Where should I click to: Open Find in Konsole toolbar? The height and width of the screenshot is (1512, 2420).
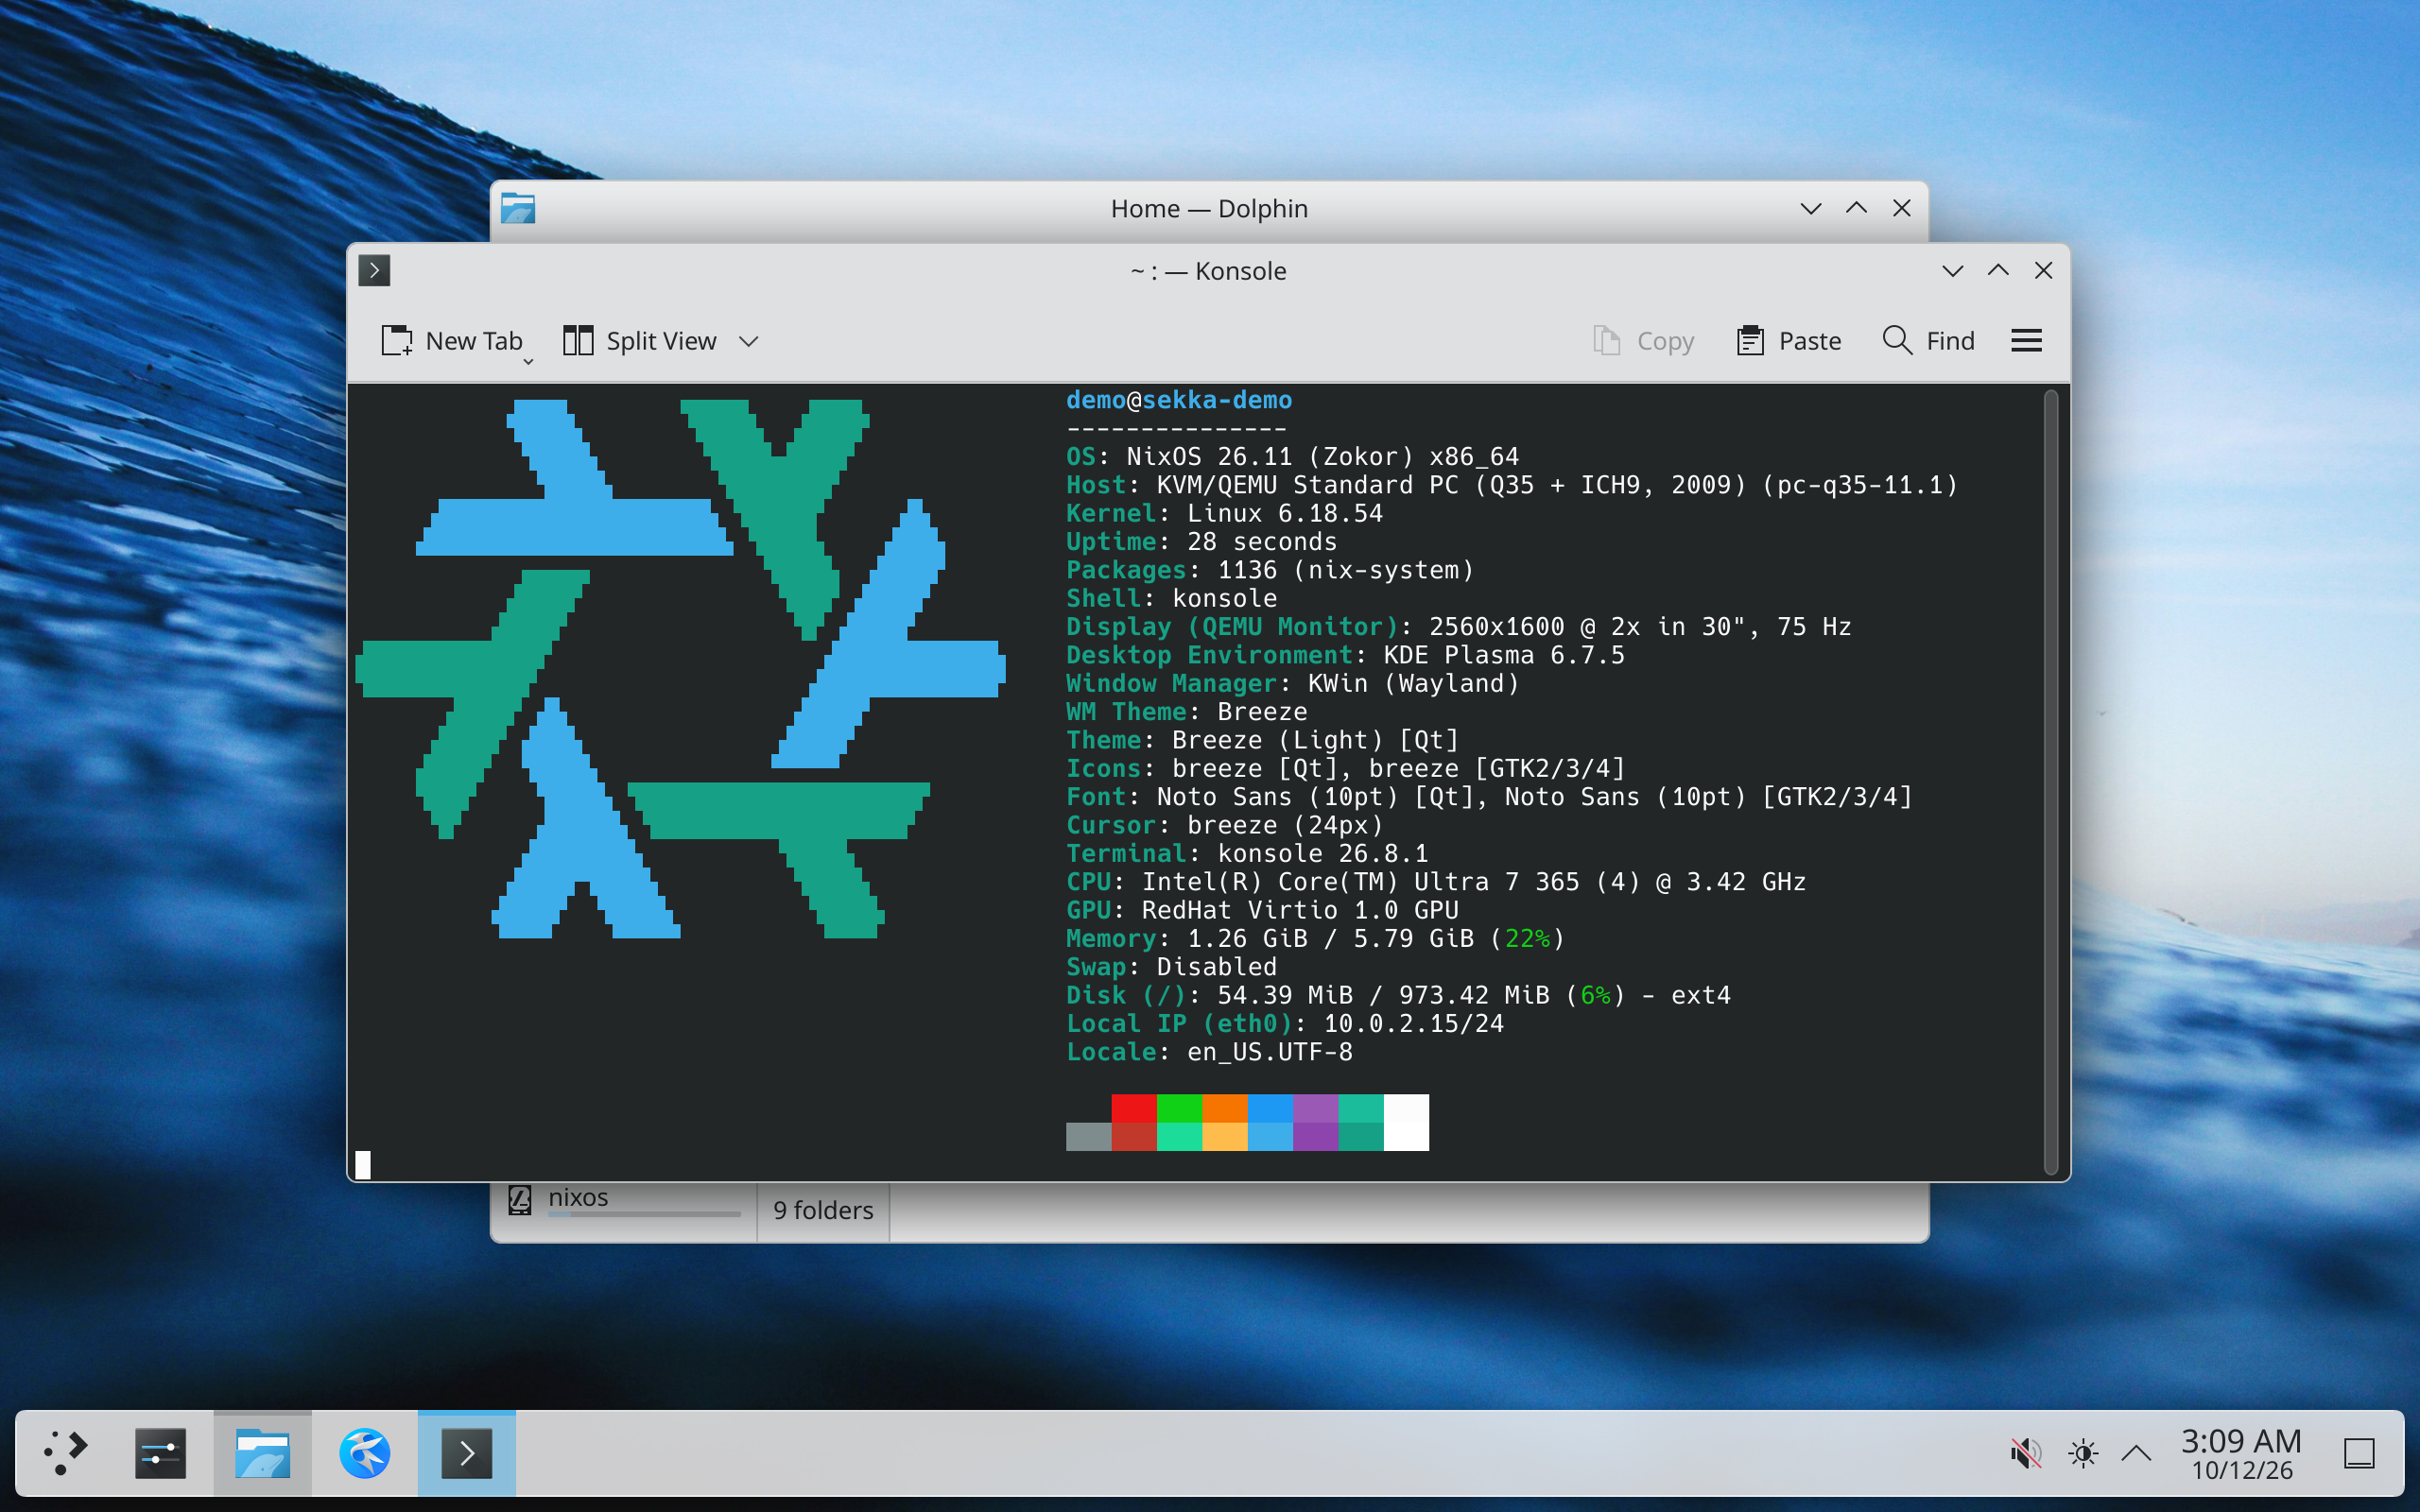(1928, 341)
